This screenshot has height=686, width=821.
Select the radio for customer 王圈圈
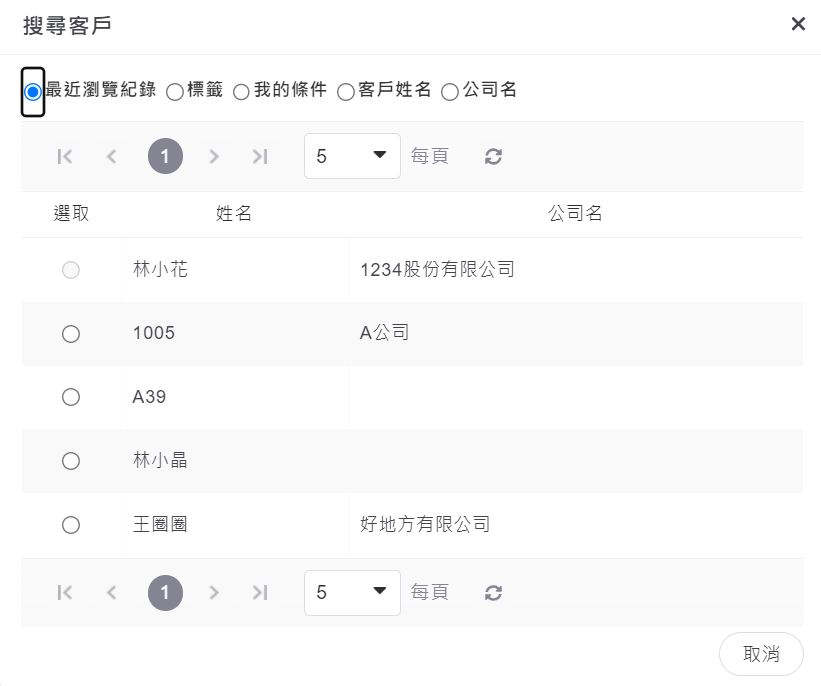(x=71, y=525)
